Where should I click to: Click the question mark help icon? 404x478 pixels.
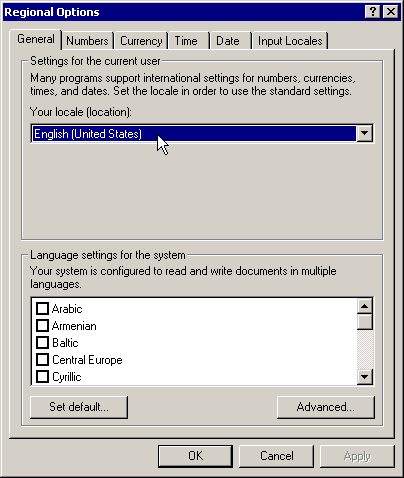coord(373,12)
